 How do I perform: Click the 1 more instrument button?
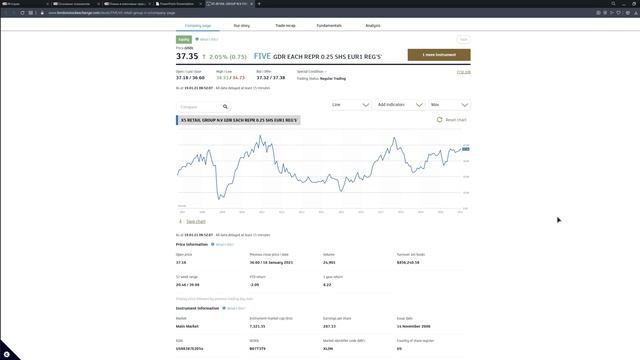coord(439,55)
